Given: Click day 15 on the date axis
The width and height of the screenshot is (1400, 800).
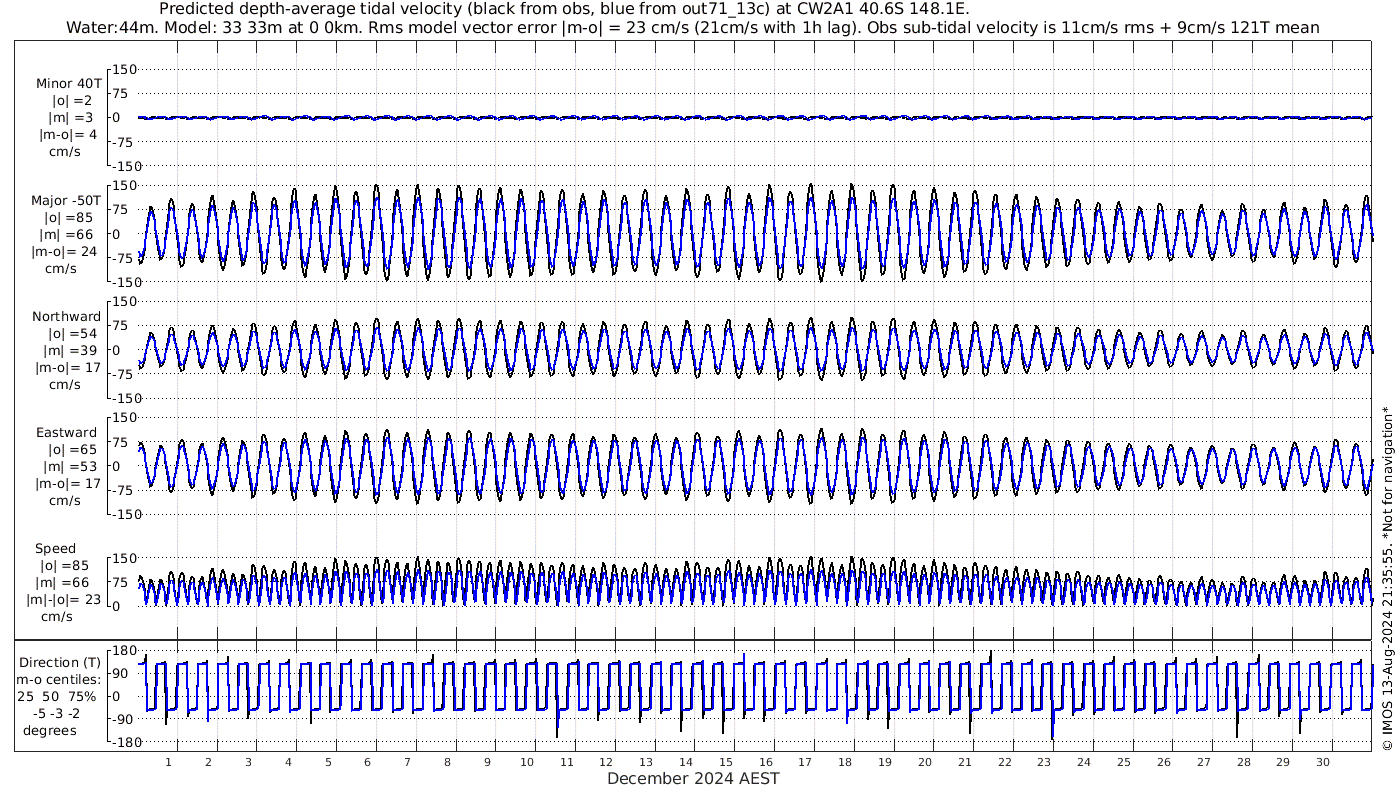Looking at the screenshot, I should tap(726, 762).
